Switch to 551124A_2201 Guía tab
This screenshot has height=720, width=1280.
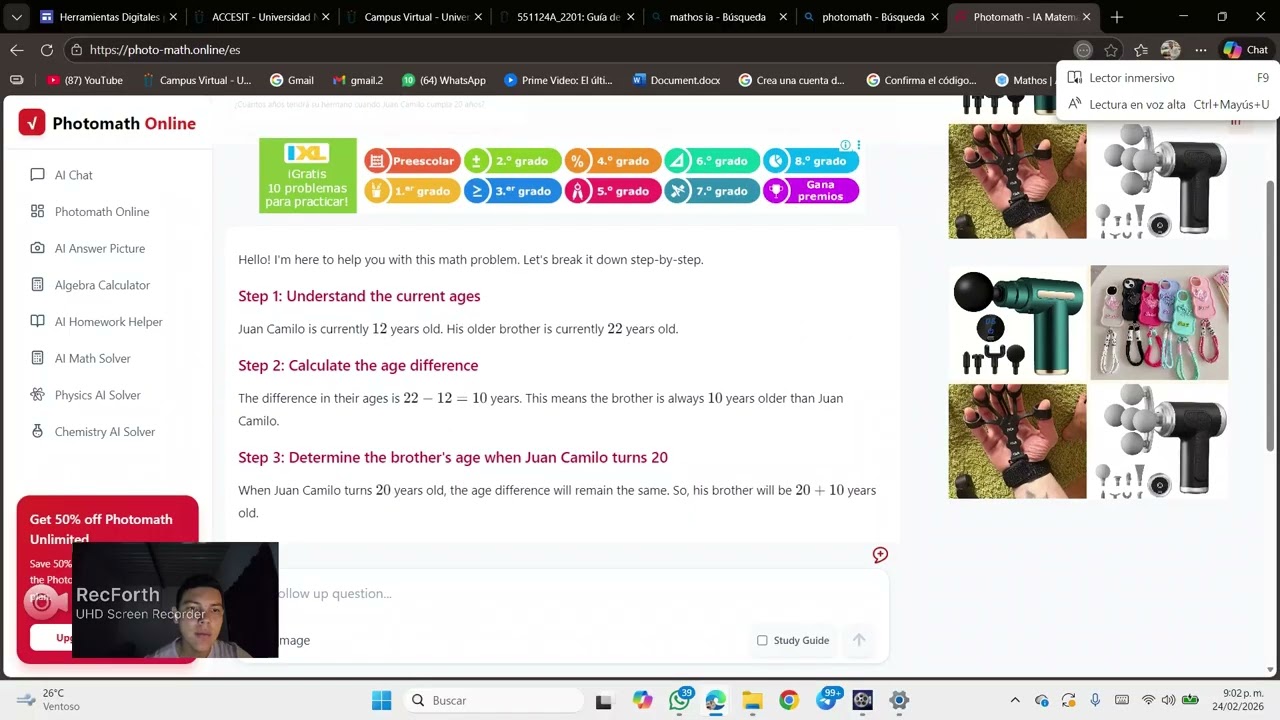pyautogui.click(x=568, y=17)
